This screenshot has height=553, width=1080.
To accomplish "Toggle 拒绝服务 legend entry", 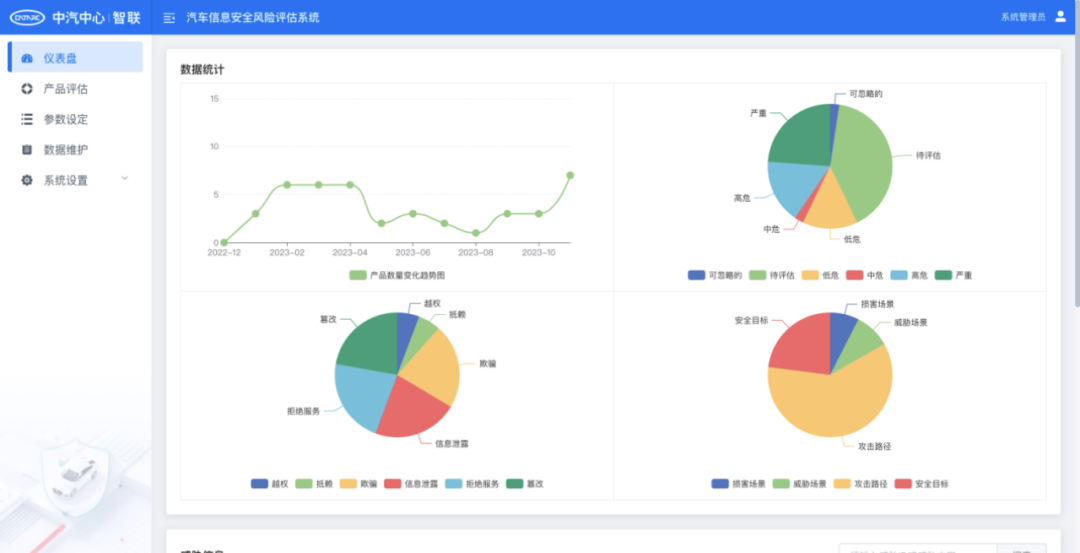I will click(x=472, y=484).
